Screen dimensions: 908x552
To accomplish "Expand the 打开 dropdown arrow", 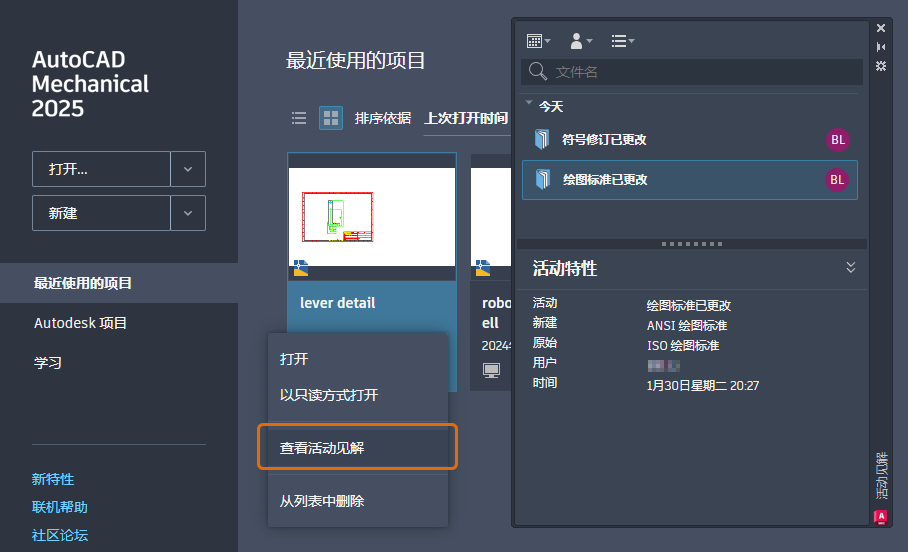I will tap(188, 169).
